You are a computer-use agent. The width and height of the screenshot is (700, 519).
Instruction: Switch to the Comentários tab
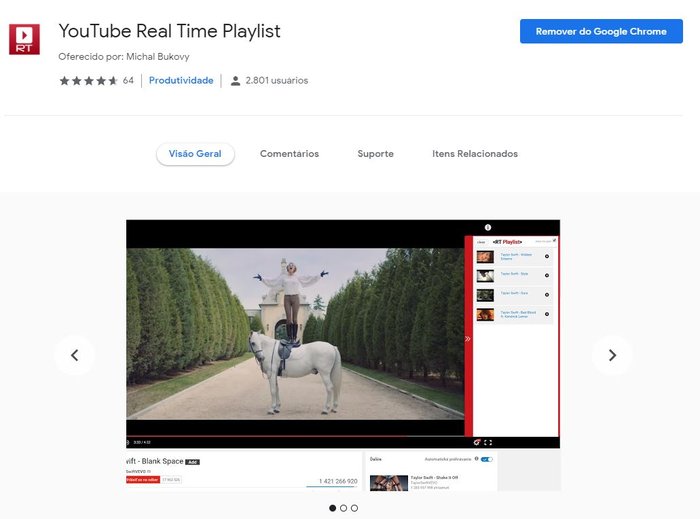click(289, 154)
